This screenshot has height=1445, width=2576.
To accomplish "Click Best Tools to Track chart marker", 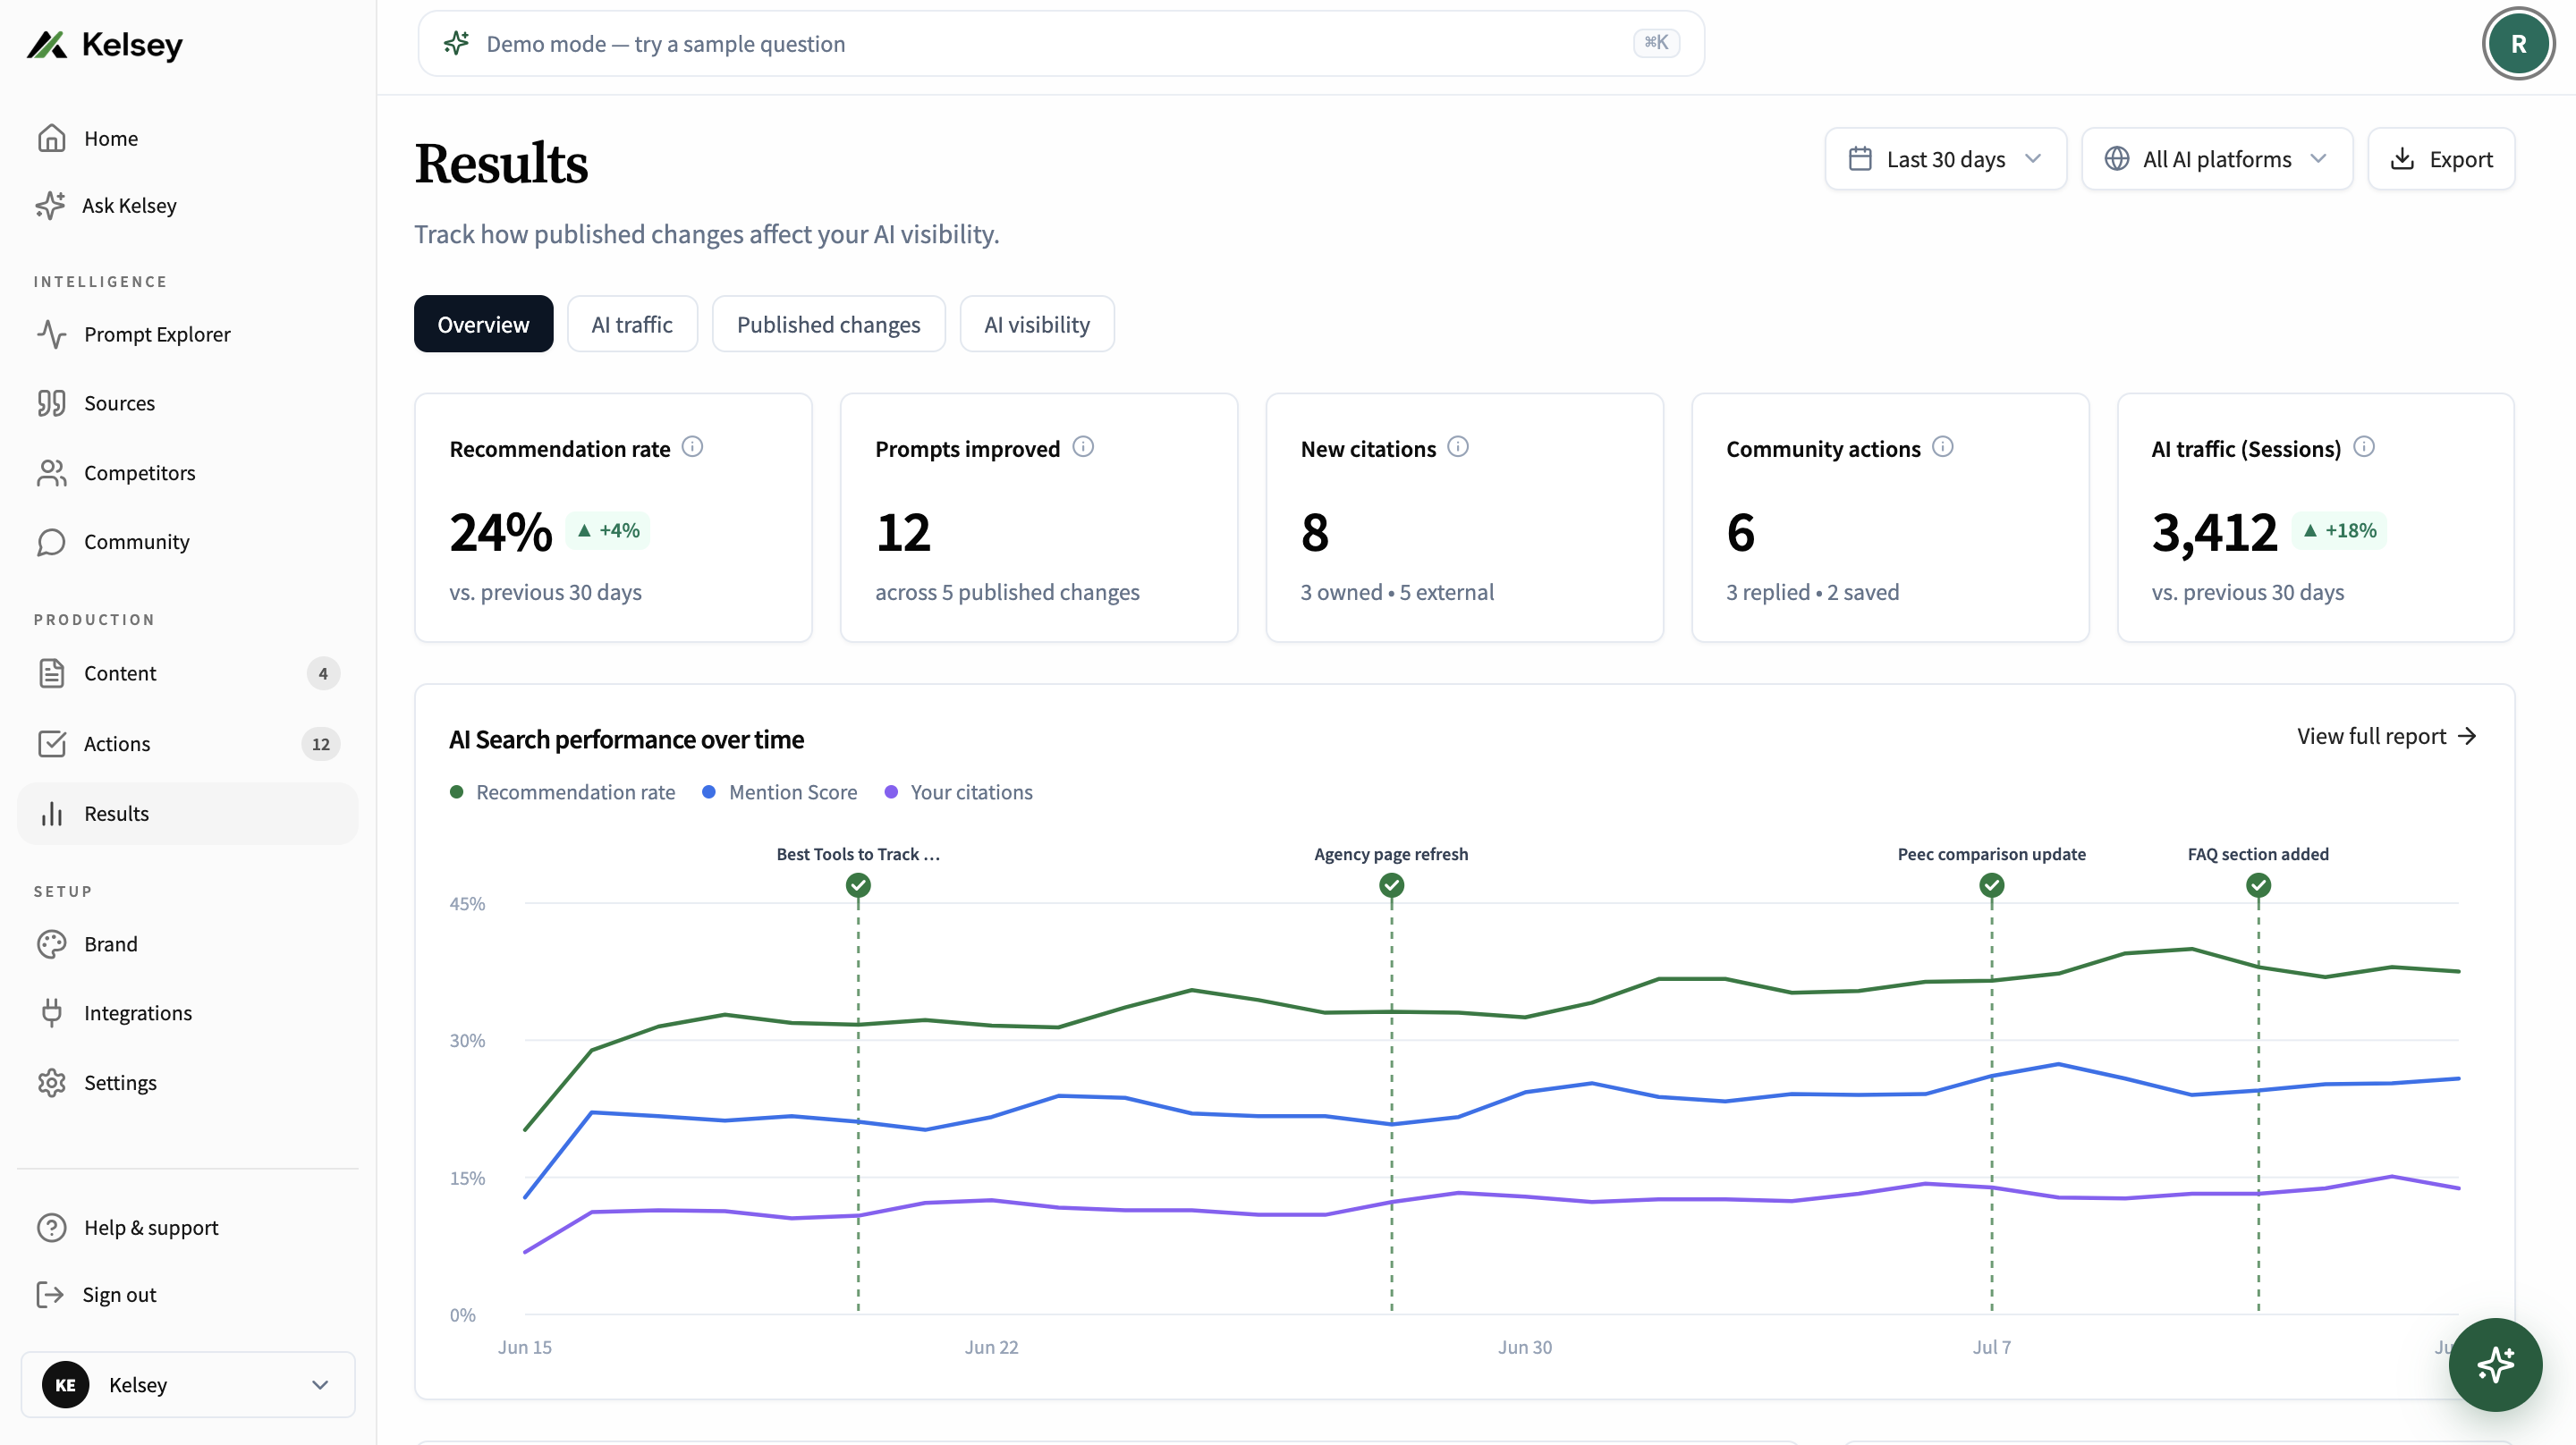I will (x=858, y=885).
